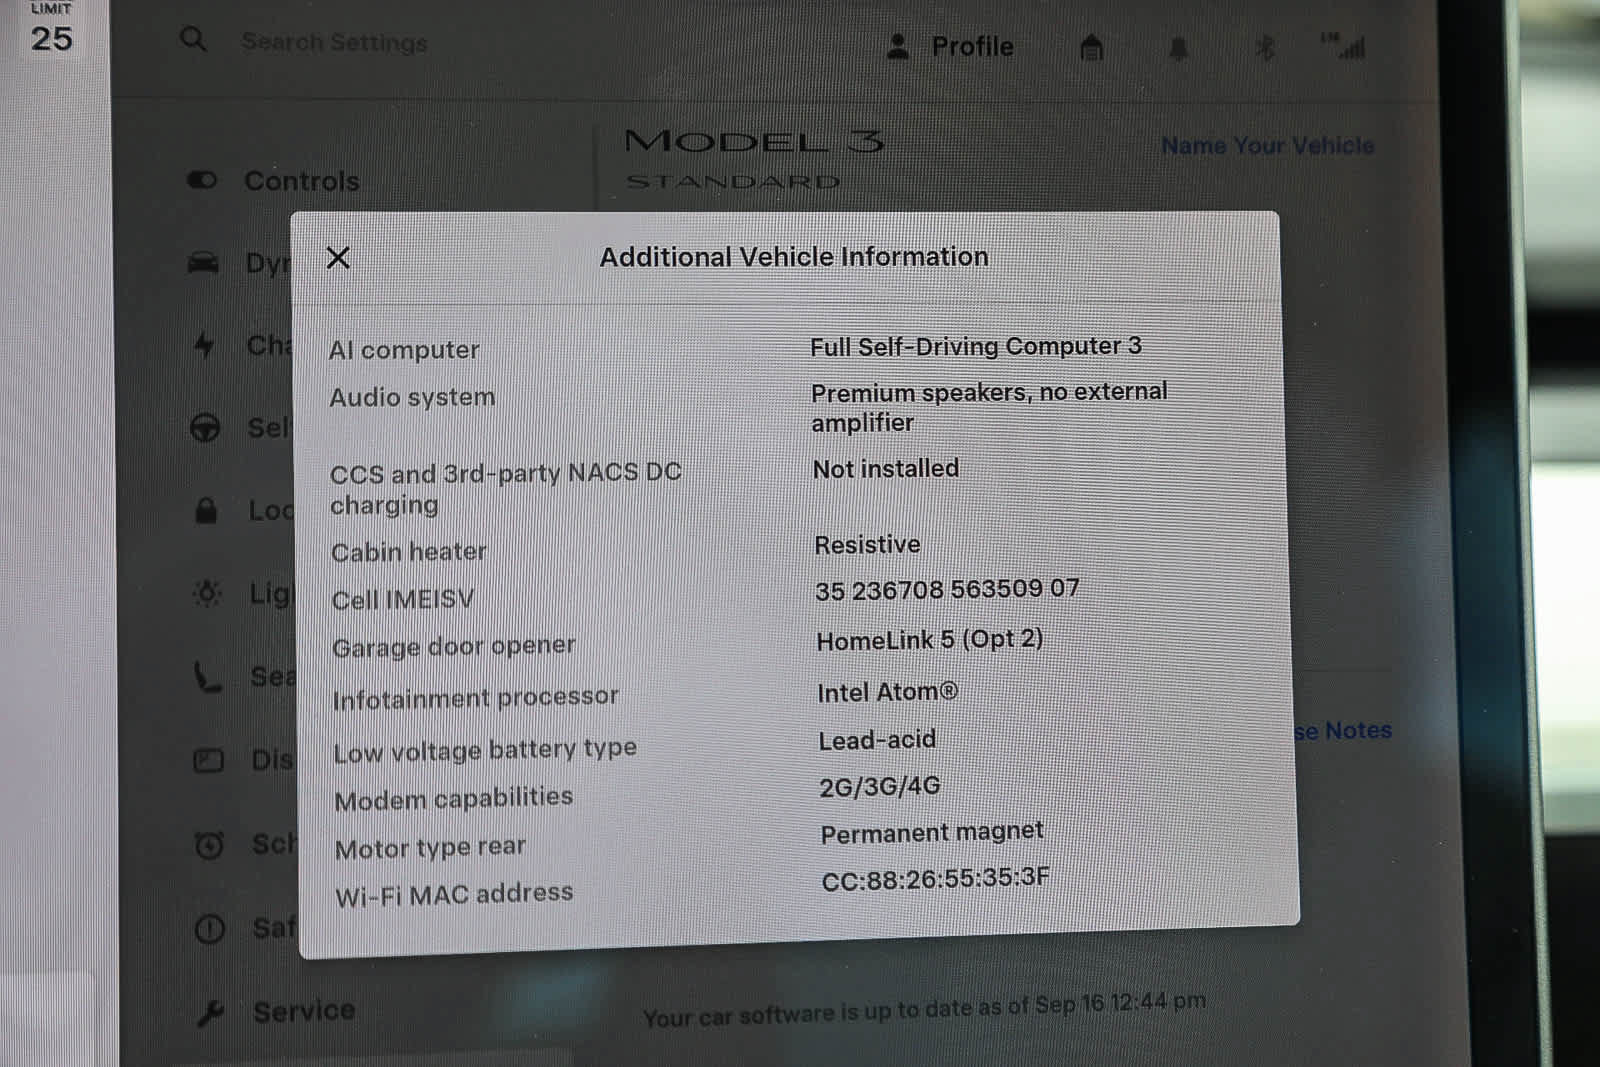1600x1067 pixels.
Task: Tap the steering wheel Autopilot icon
Action: tap(205, 428)
